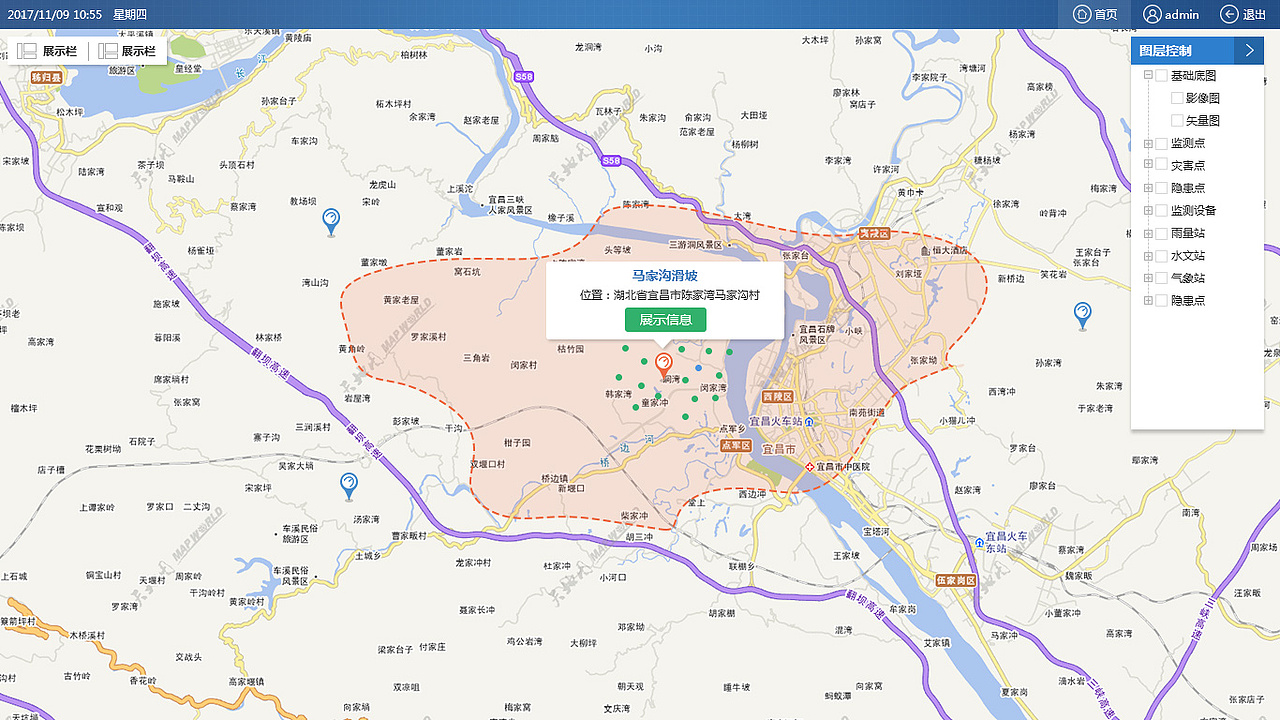Select the 矢量图 tree label
1280x720 pixels.
[1203, 120]
